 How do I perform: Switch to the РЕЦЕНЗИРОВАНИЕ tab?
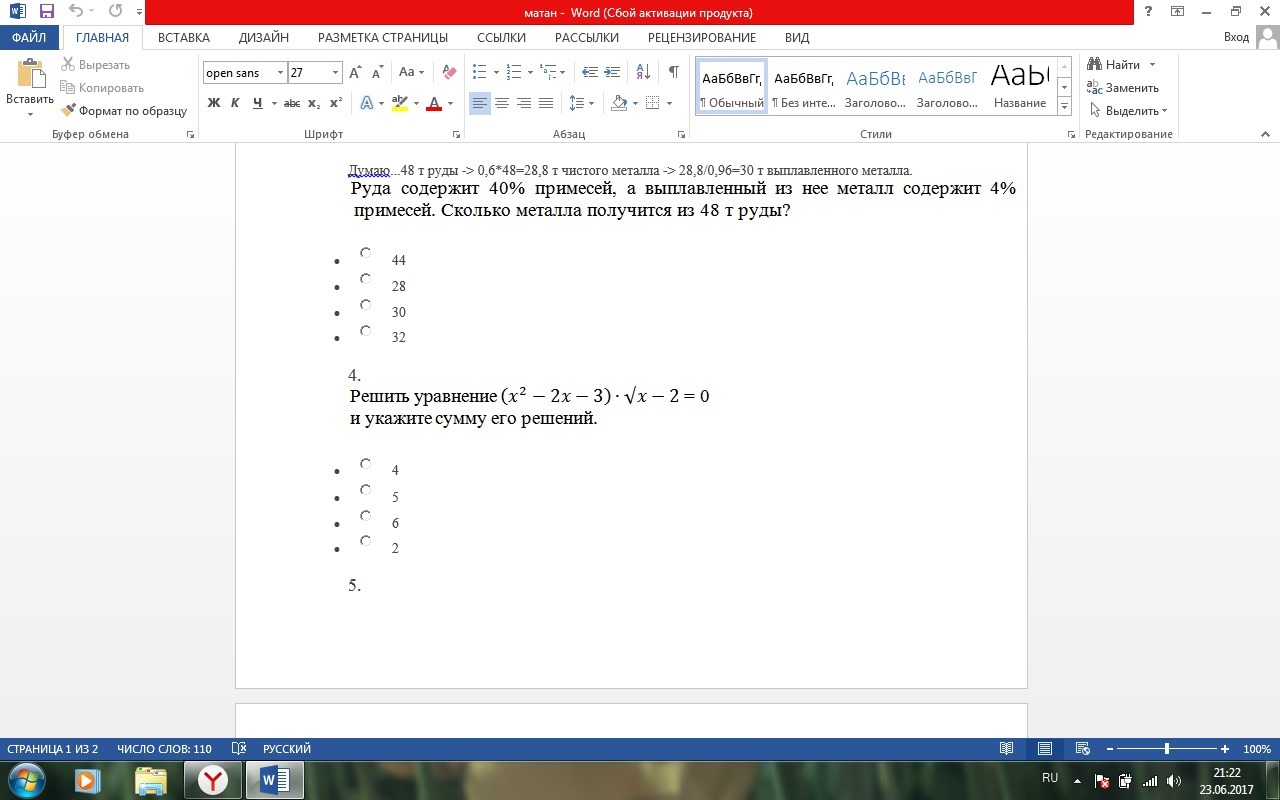click(701, 38)
